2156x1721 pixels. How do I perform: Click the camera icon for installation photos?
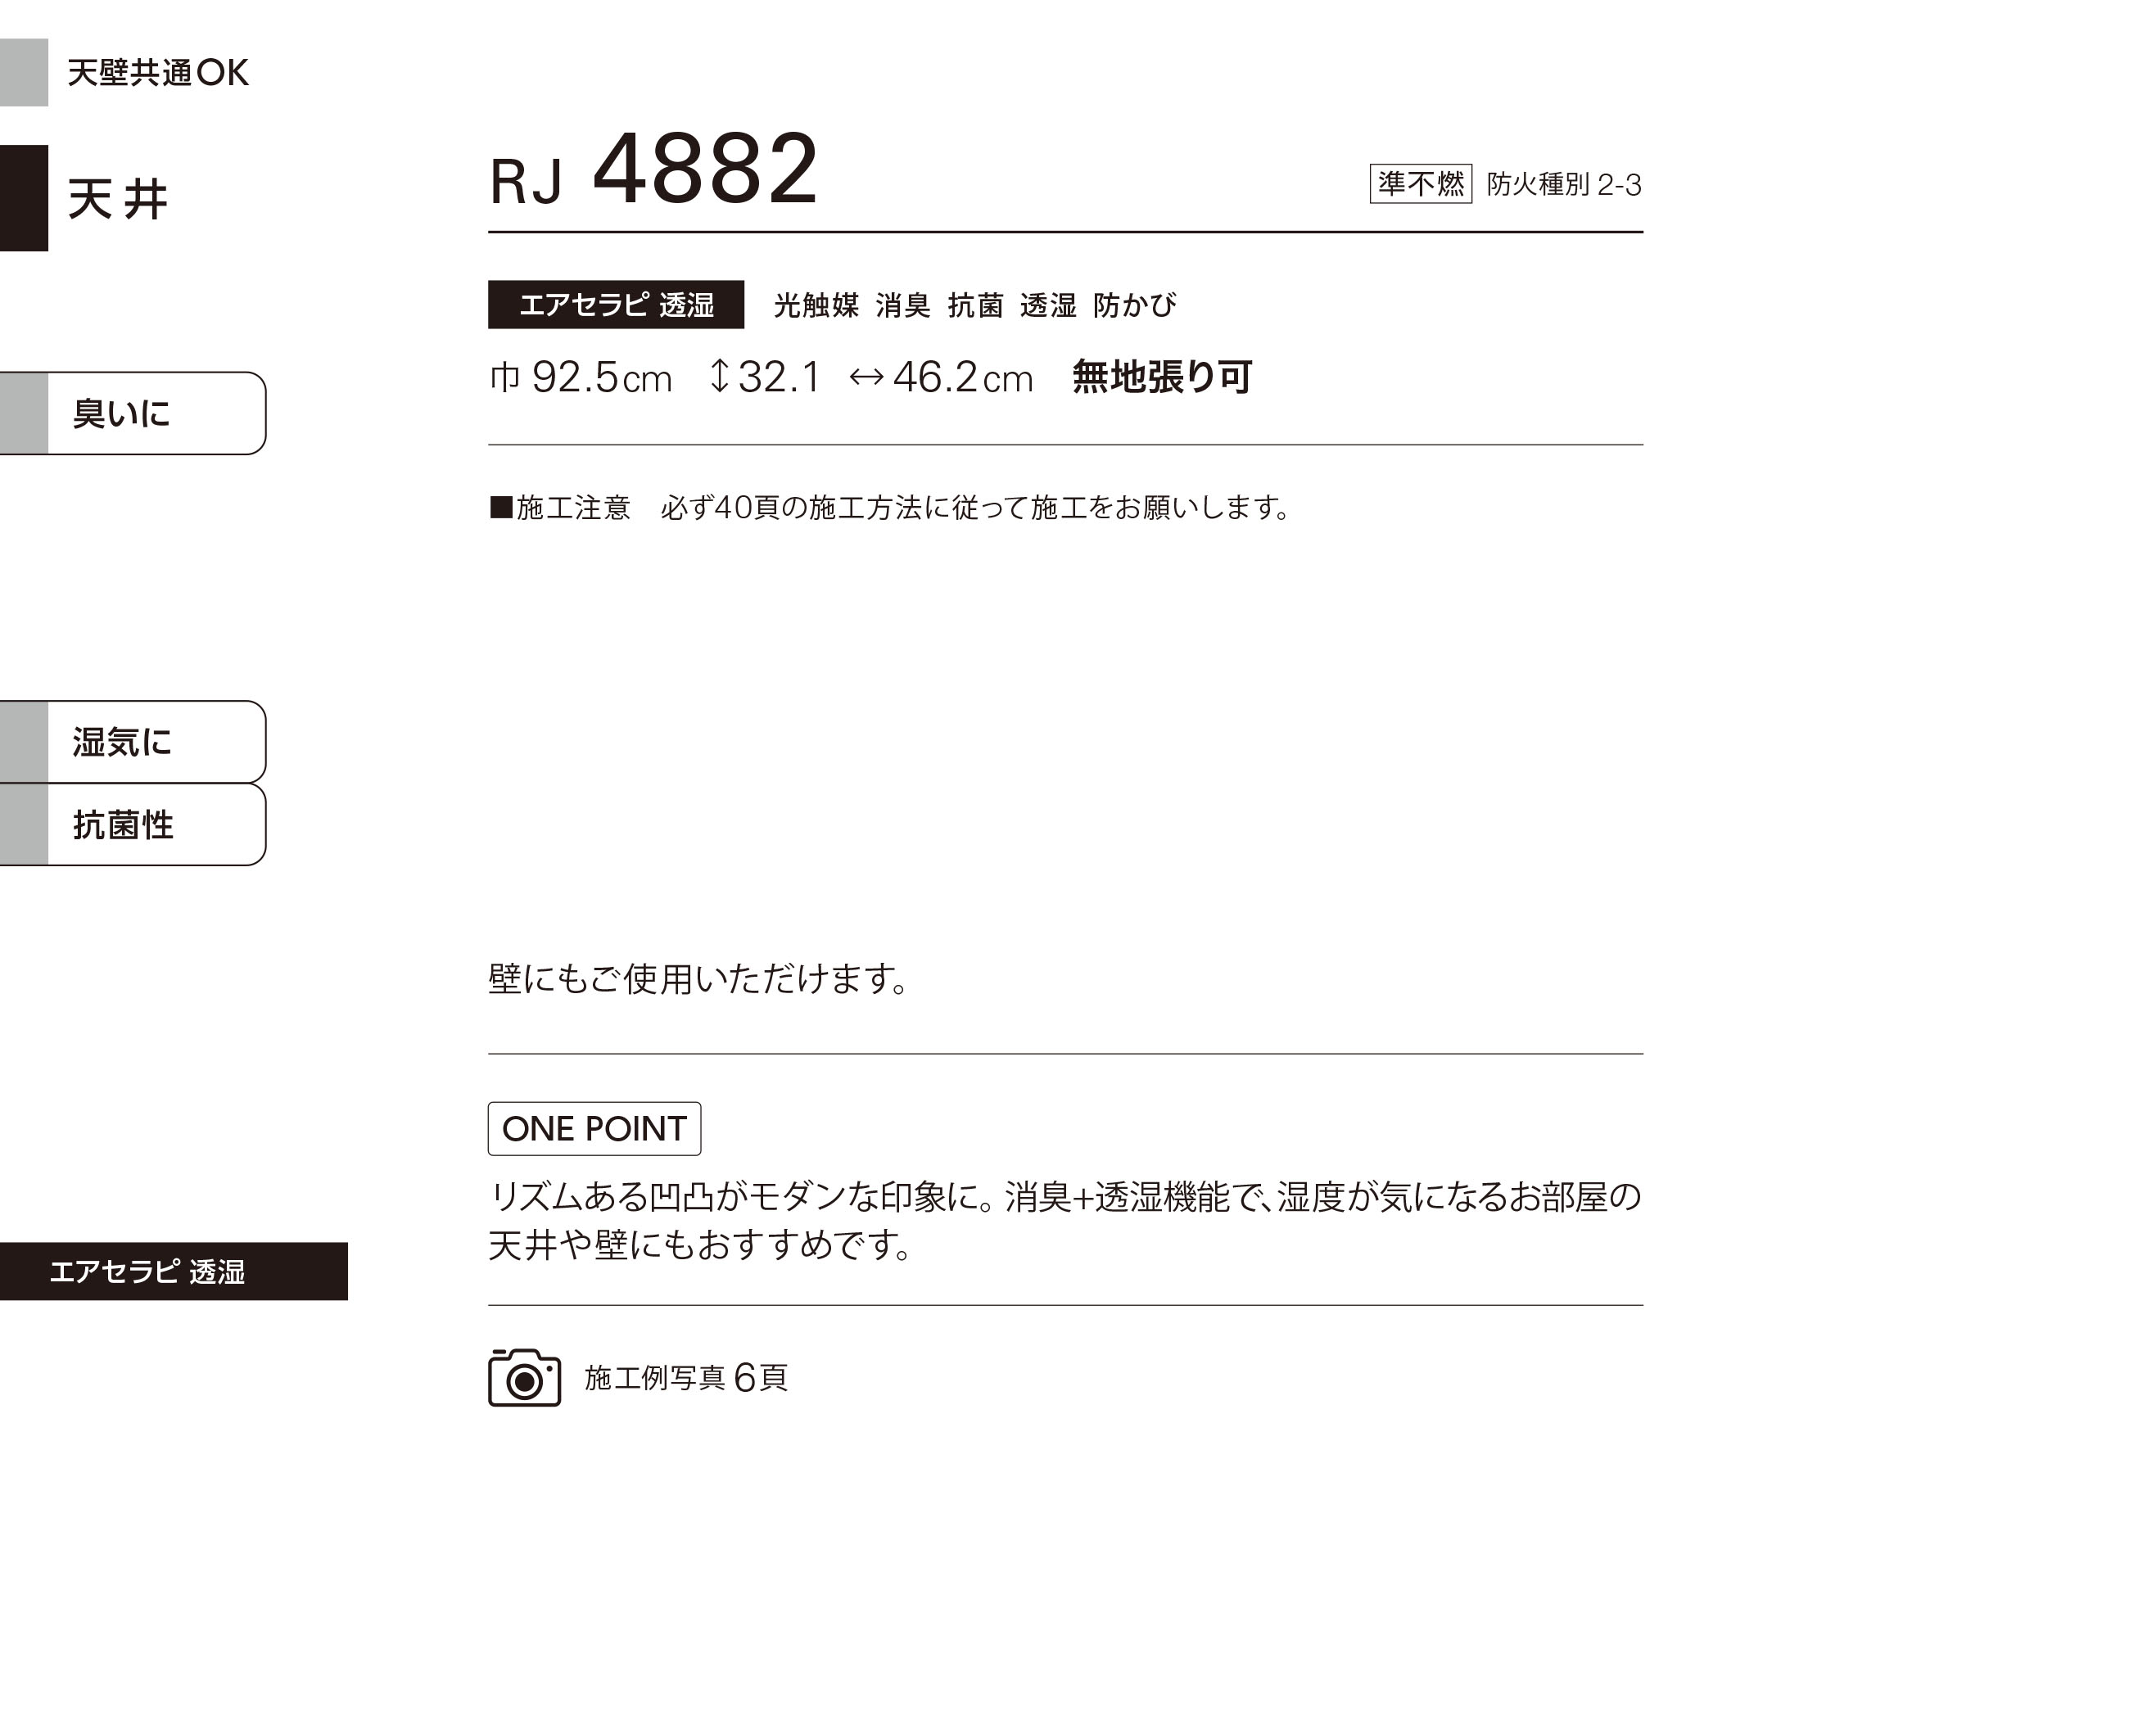pyautogui.click(x=524, y=1378)
